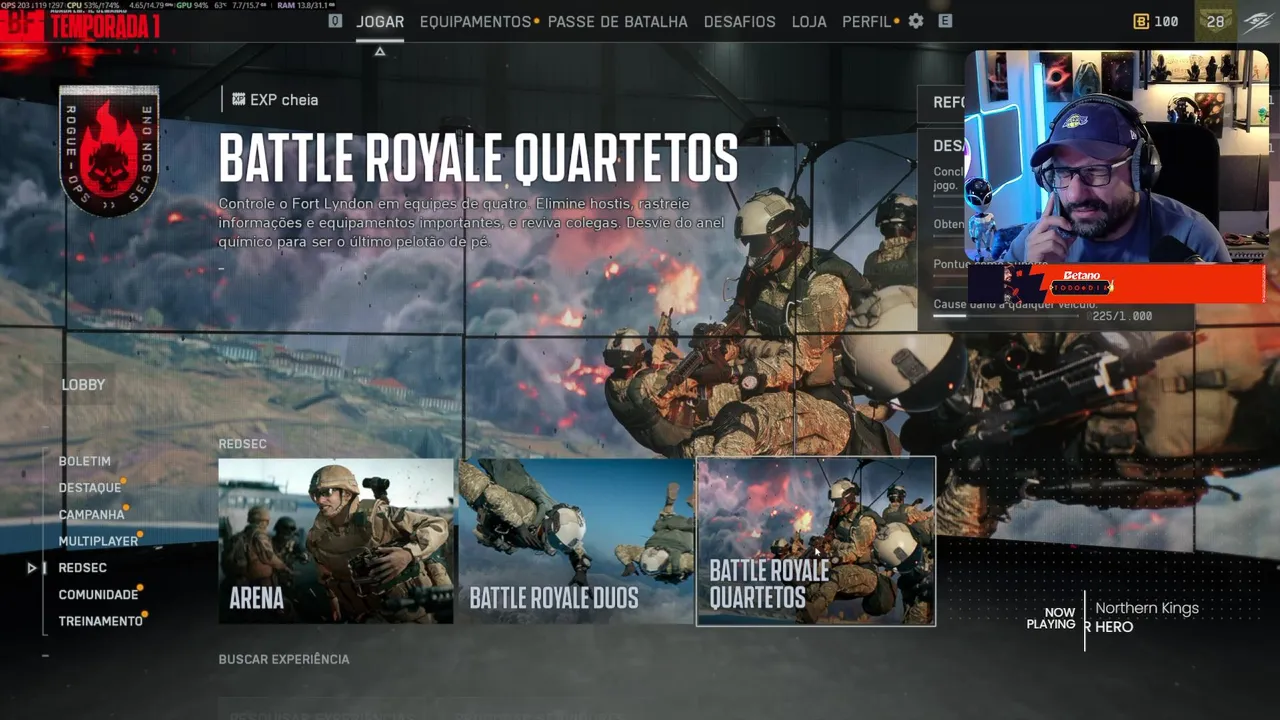Switch to the EQUIPAMENTOS tab
The width and height of the screenshot is (1280, 720).
coord(476,21)
